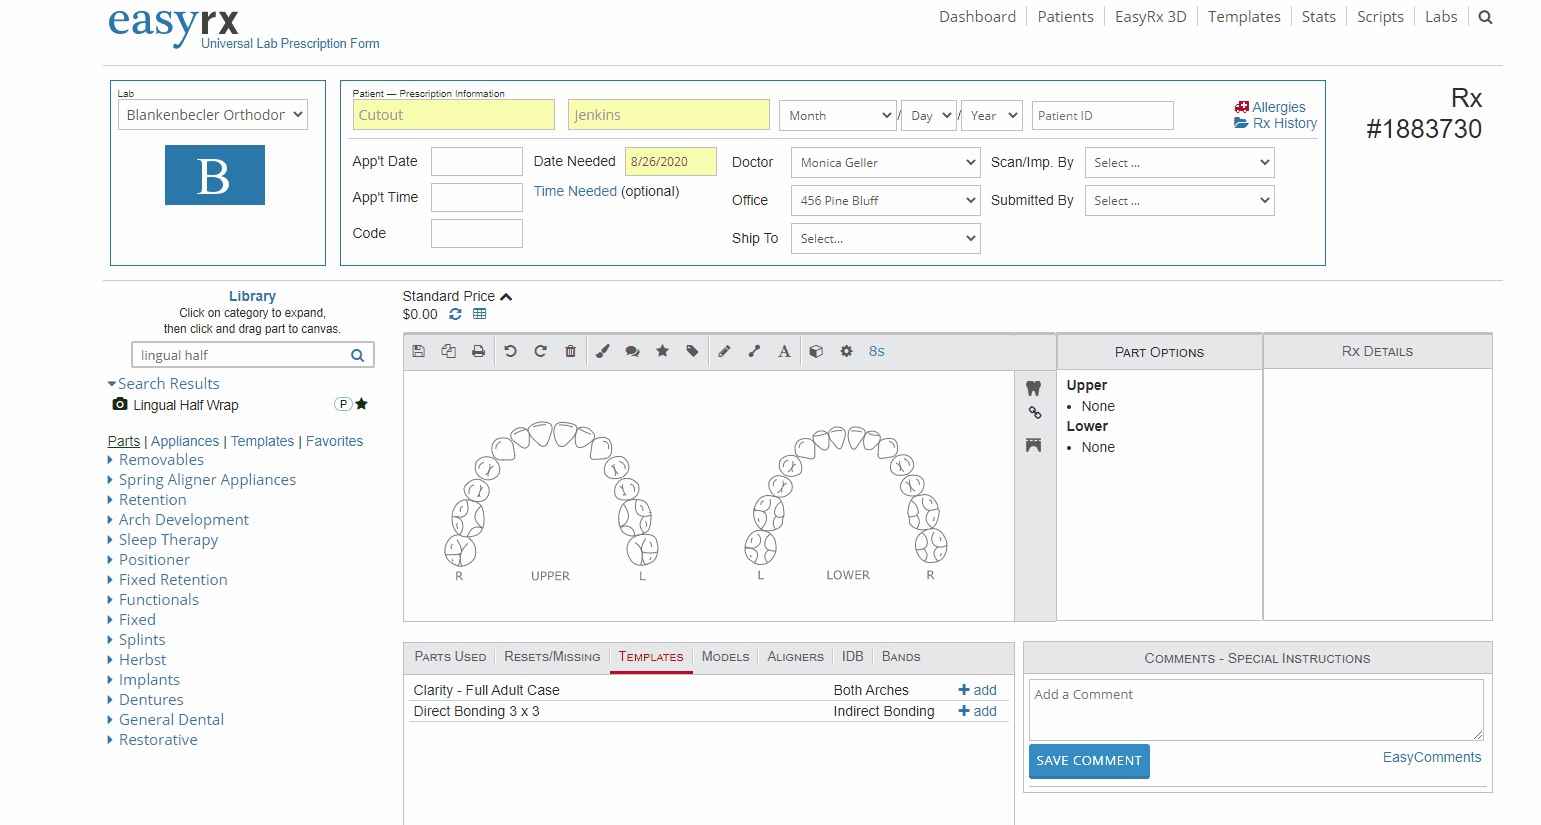
Task: Open the Scripts navigation item
Action: pyautogui.click(x=1380, y=17)
